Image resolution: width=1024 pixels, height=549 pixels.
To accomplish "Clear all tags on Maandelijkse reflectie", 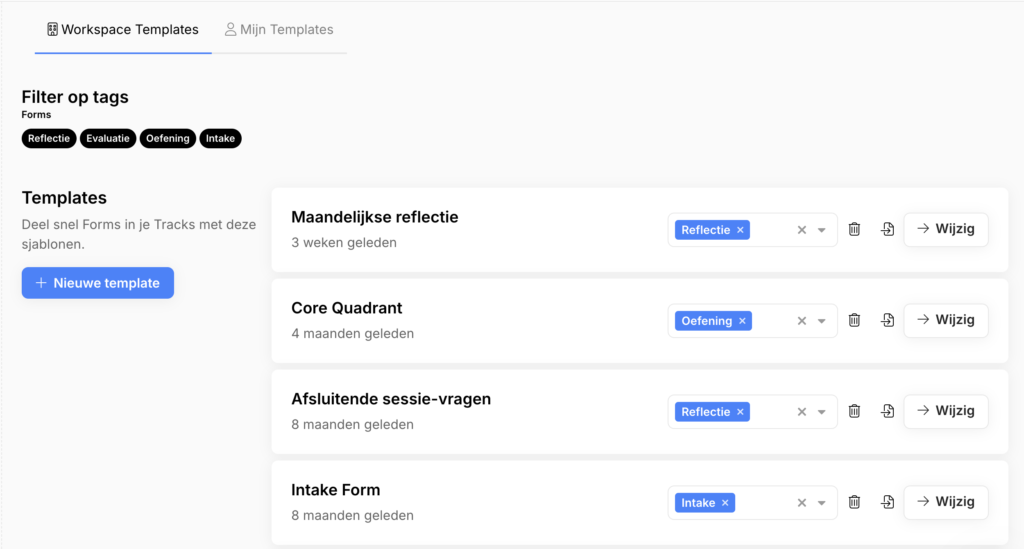I will (x=801, y=230).
